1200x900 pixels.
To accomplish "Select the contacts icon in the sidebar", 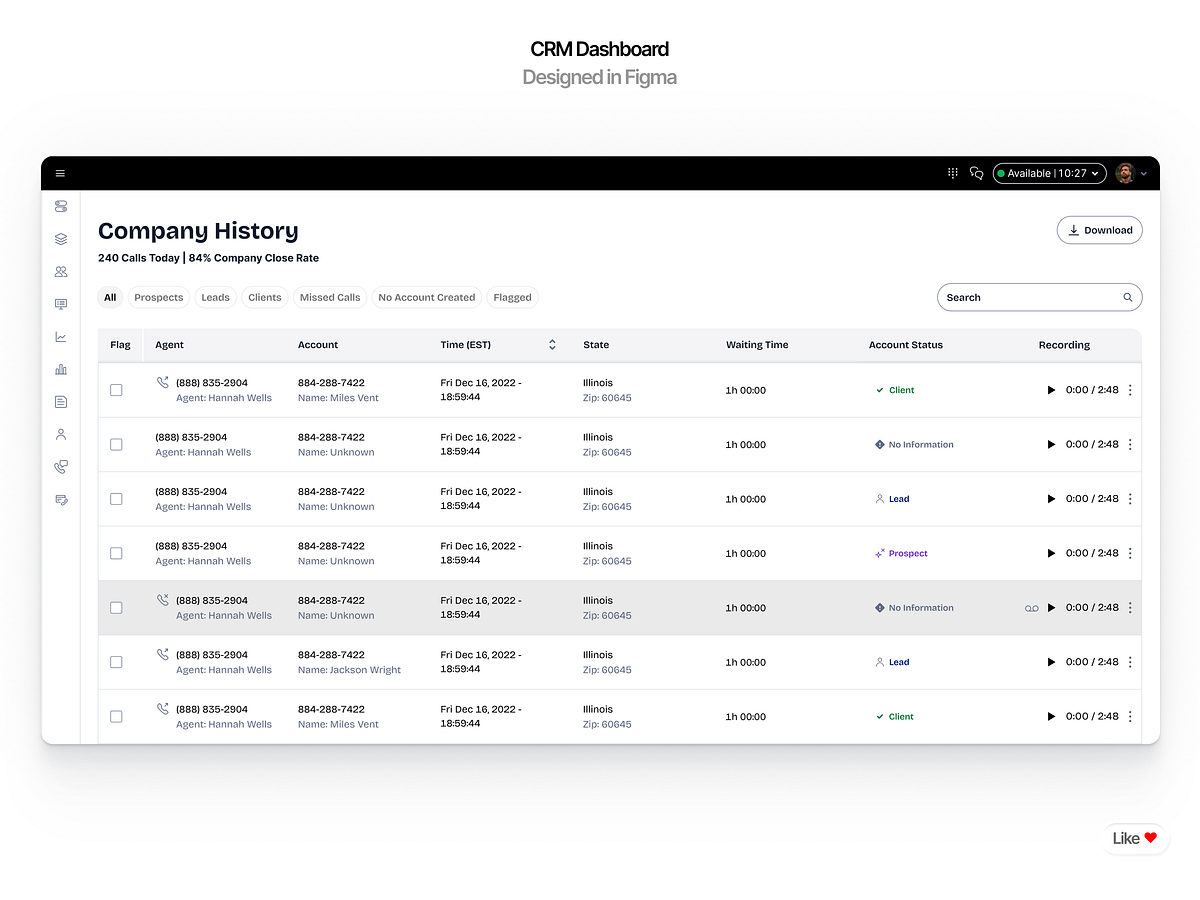I will [x=60, y=271].
